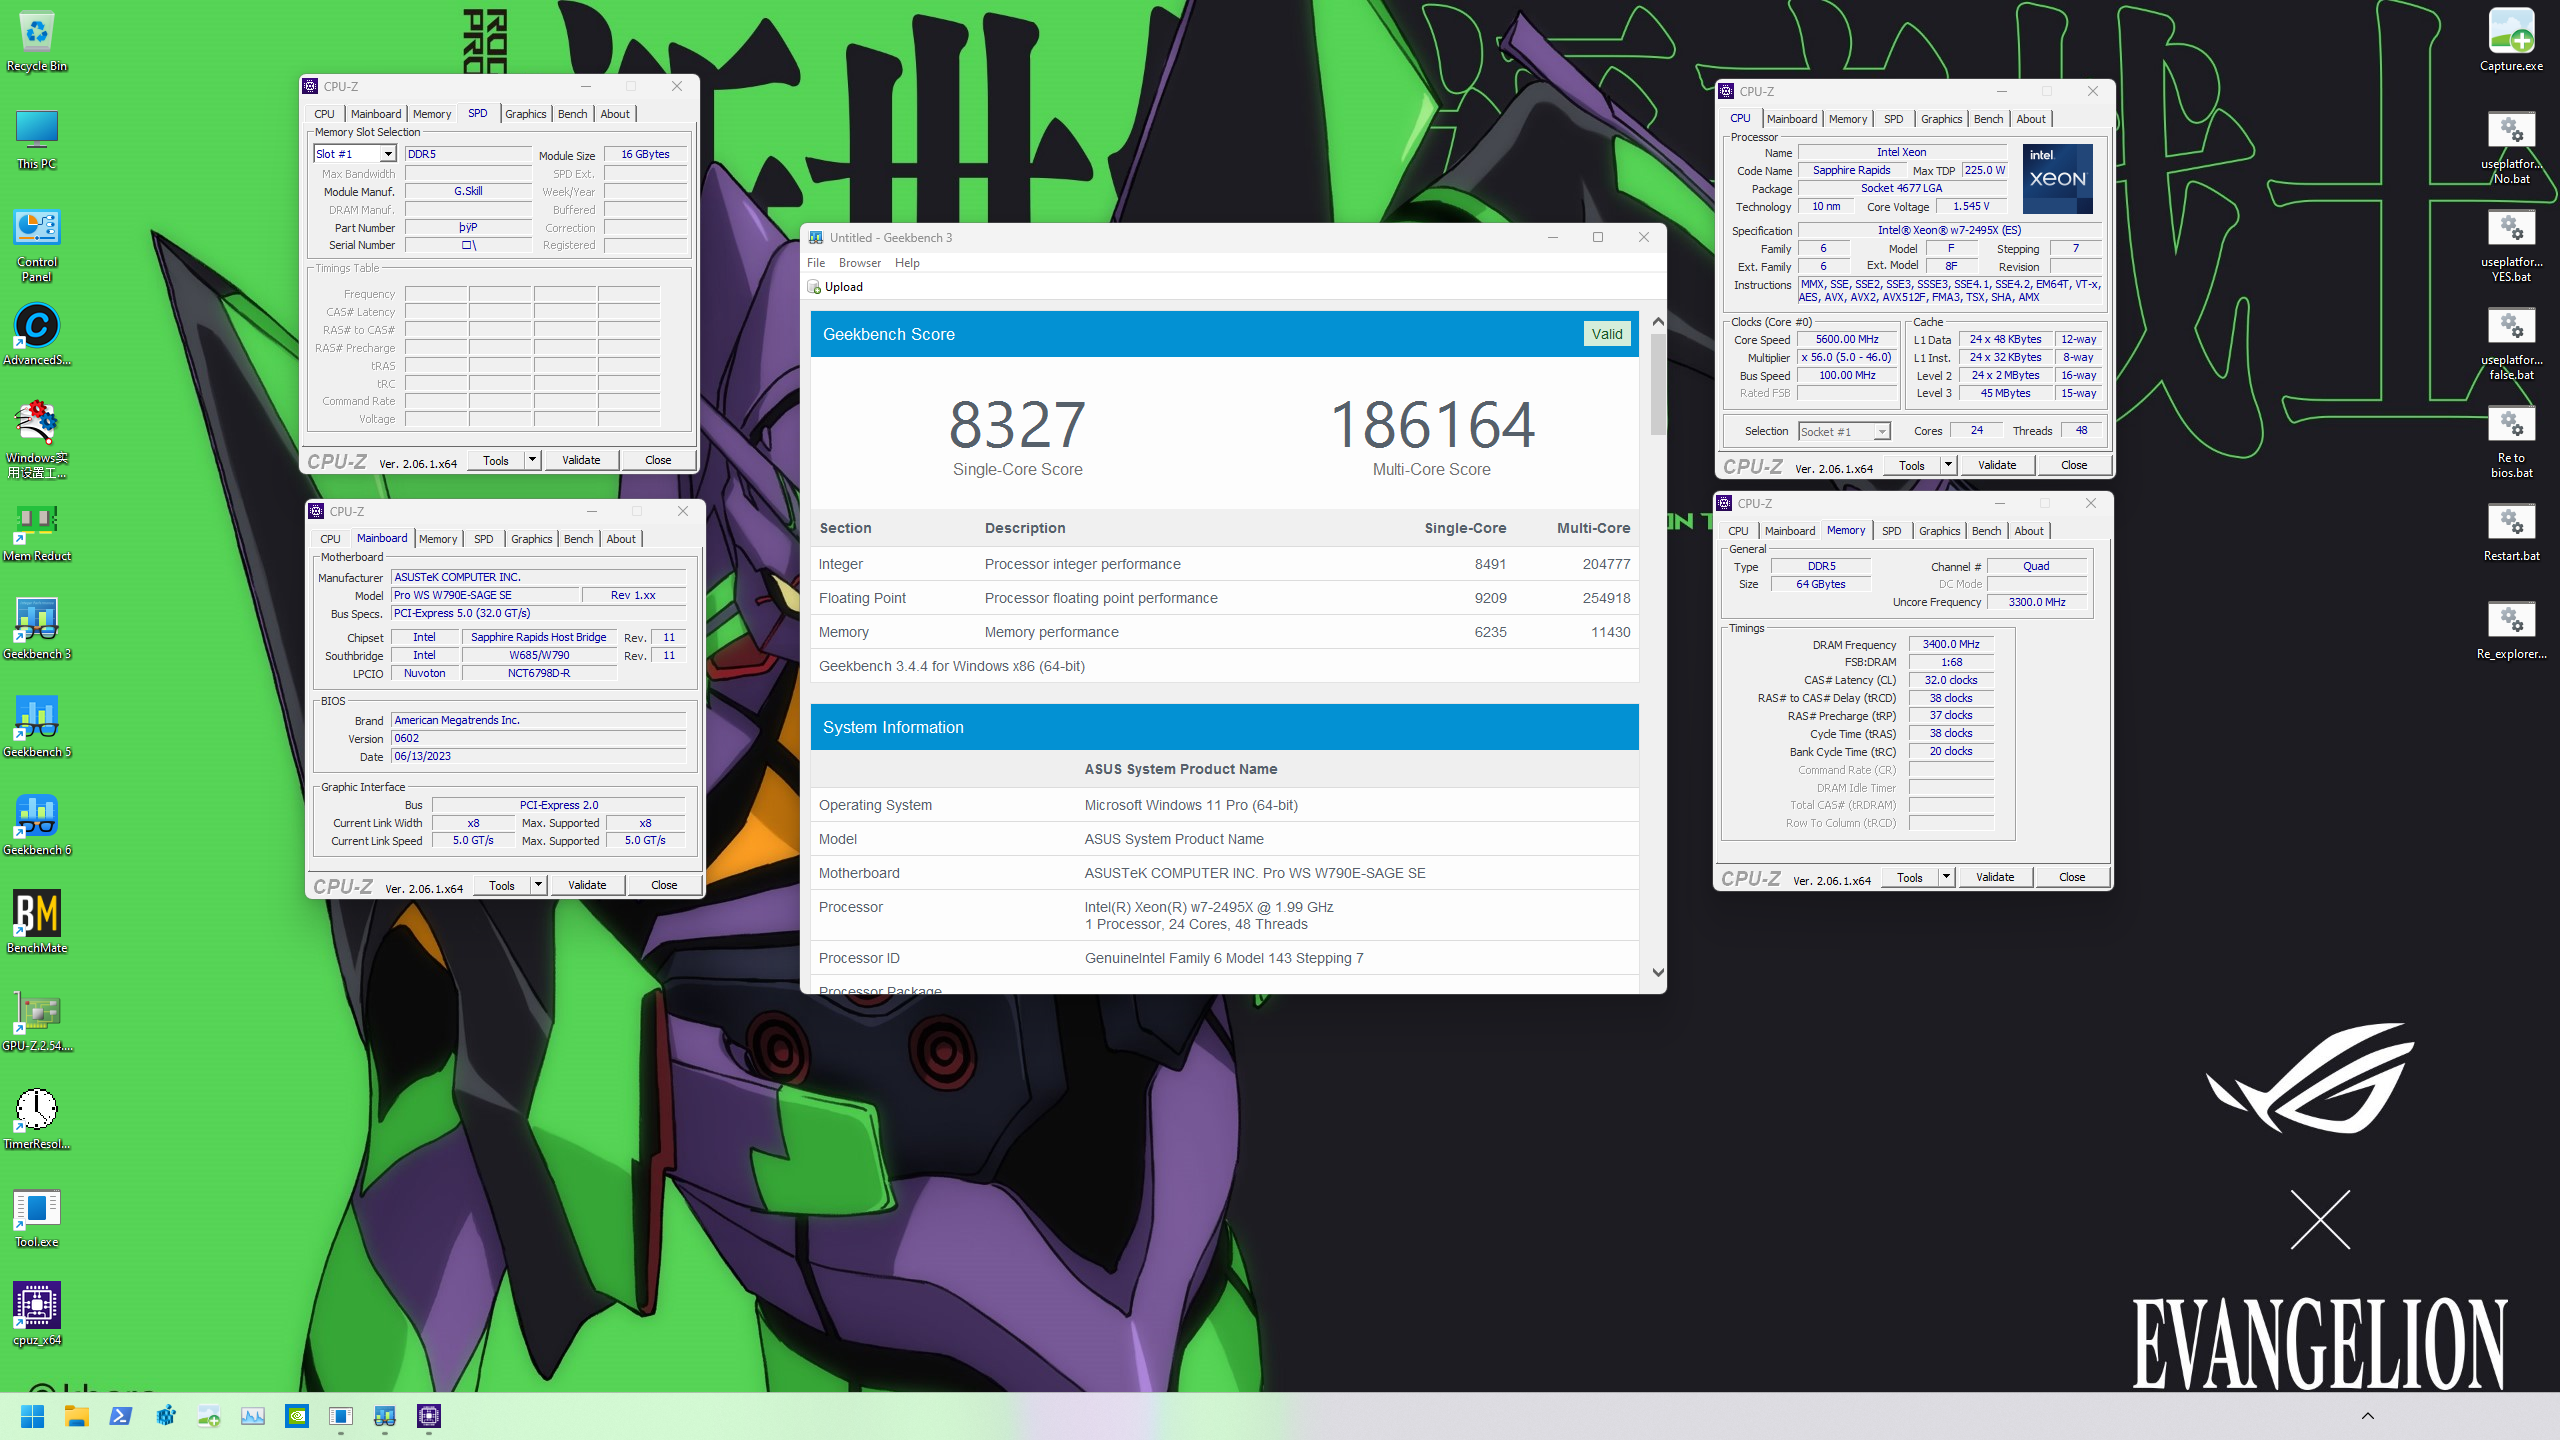Screen dimensions: 2560x1440
Task: Switch to Mainboard tab in top-right CPU-Z window
Action: [x=1792, y=119]
